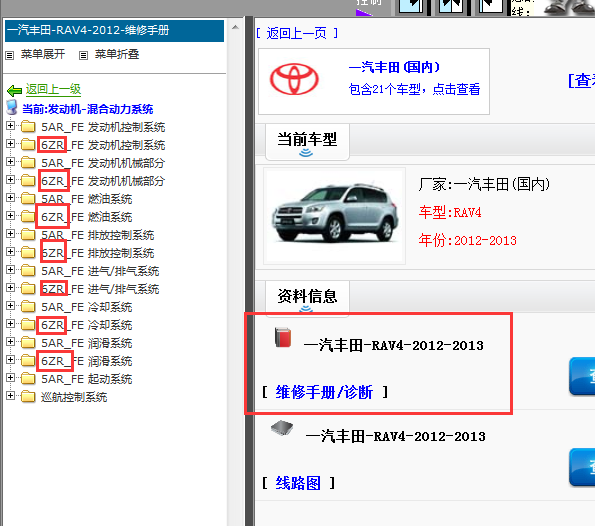
Task: Open the 一汽丰田 (国内) brand link
Action: click(x=394, y=67)
